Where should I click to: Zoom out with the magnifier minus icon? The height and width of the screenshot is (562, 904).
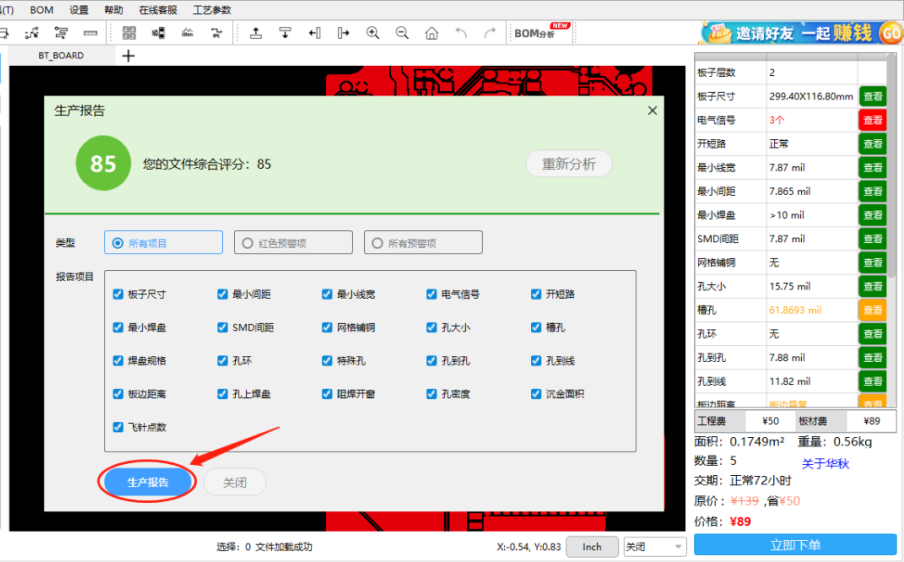tap(402, 33)
